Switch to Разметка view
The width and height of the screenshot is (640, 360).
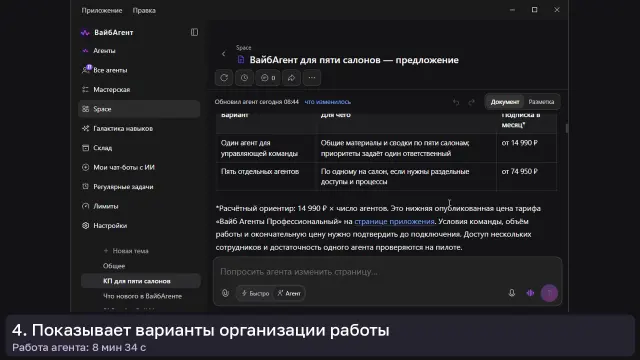click(x=541, y=102)
